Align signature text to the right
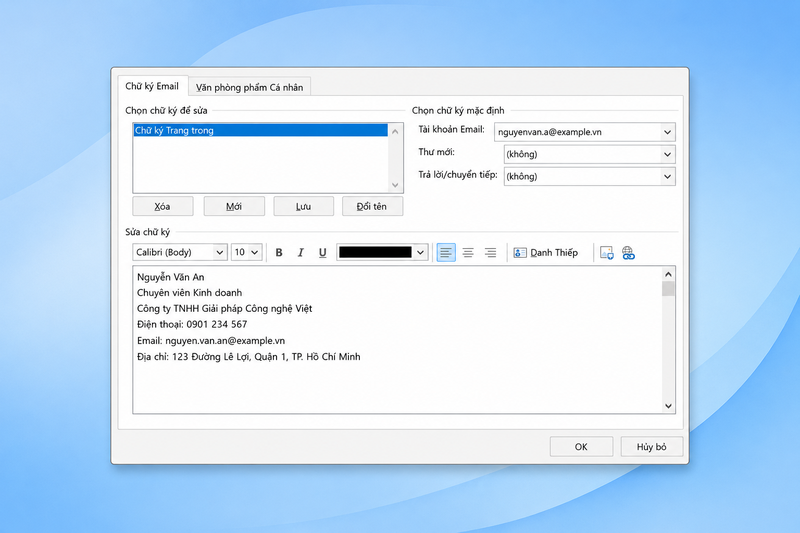Screen dimensions: 800x533 [x=490, y=252]
